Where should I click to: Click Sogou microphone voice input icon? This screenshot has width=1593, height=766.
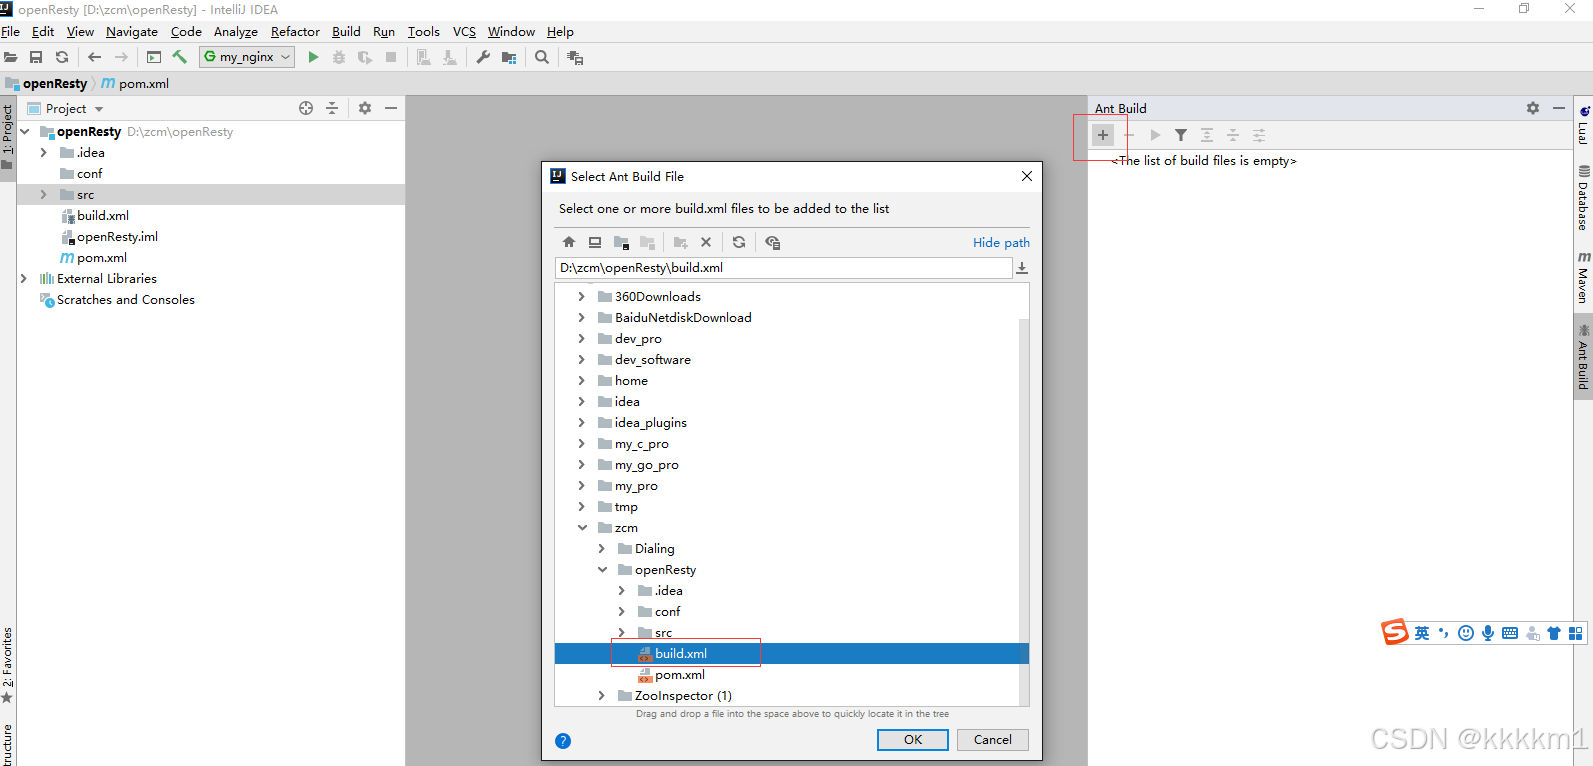(1488, 633)
